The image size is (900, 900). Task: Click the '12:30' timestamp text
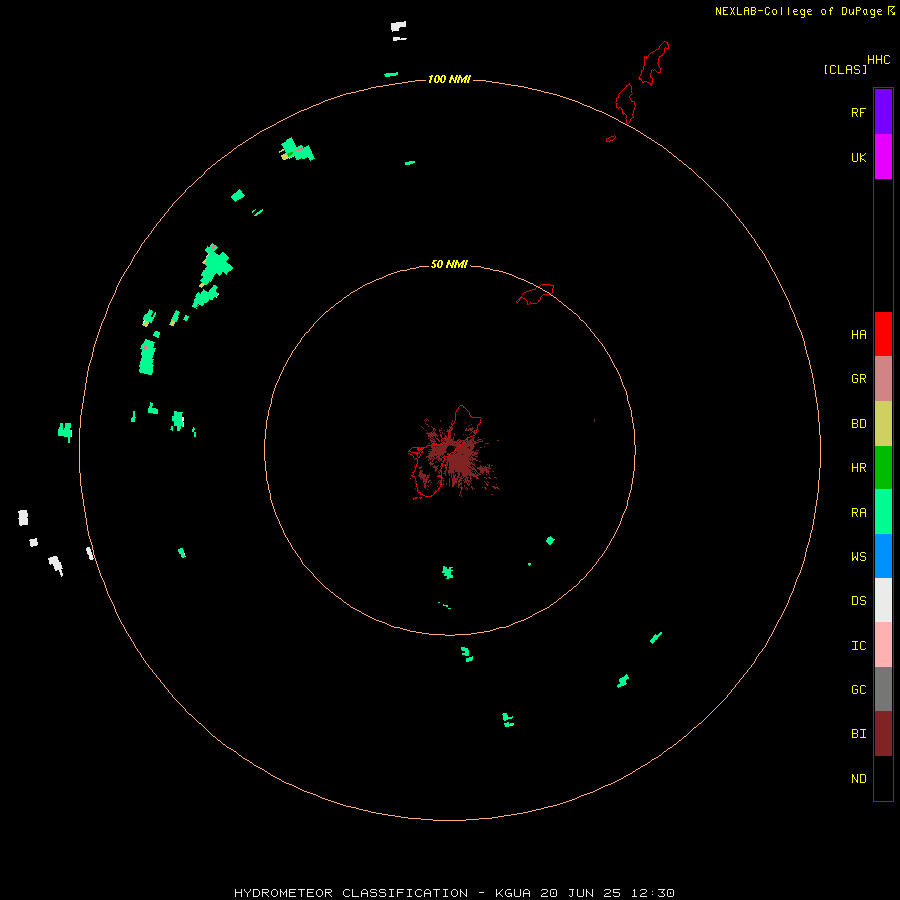click(x=653, y=893)
